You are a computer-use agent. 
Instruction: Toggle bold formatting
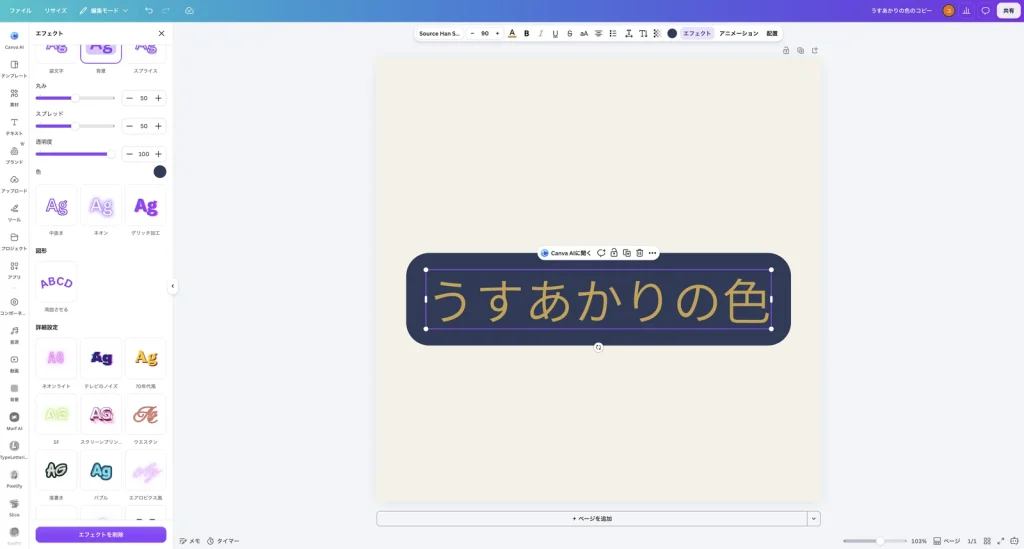526,33
